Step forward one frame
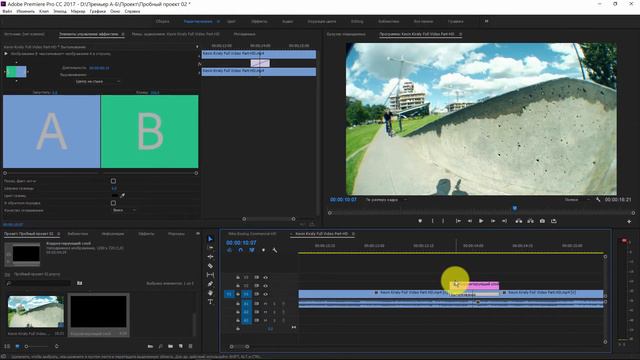Image resolution: width=640 pixels, height=360 pixels. pyautogui.click(x=493, y=221)
